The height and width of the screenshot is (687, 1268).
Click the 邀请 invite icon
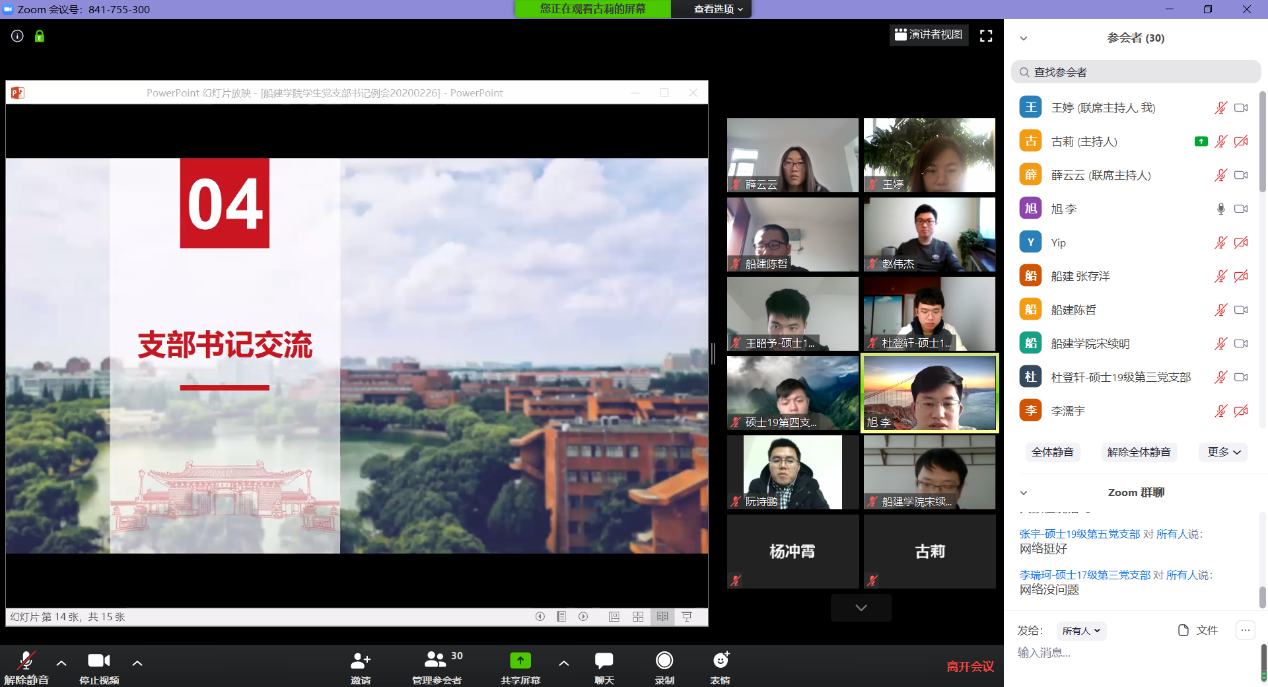coord(360,662)
